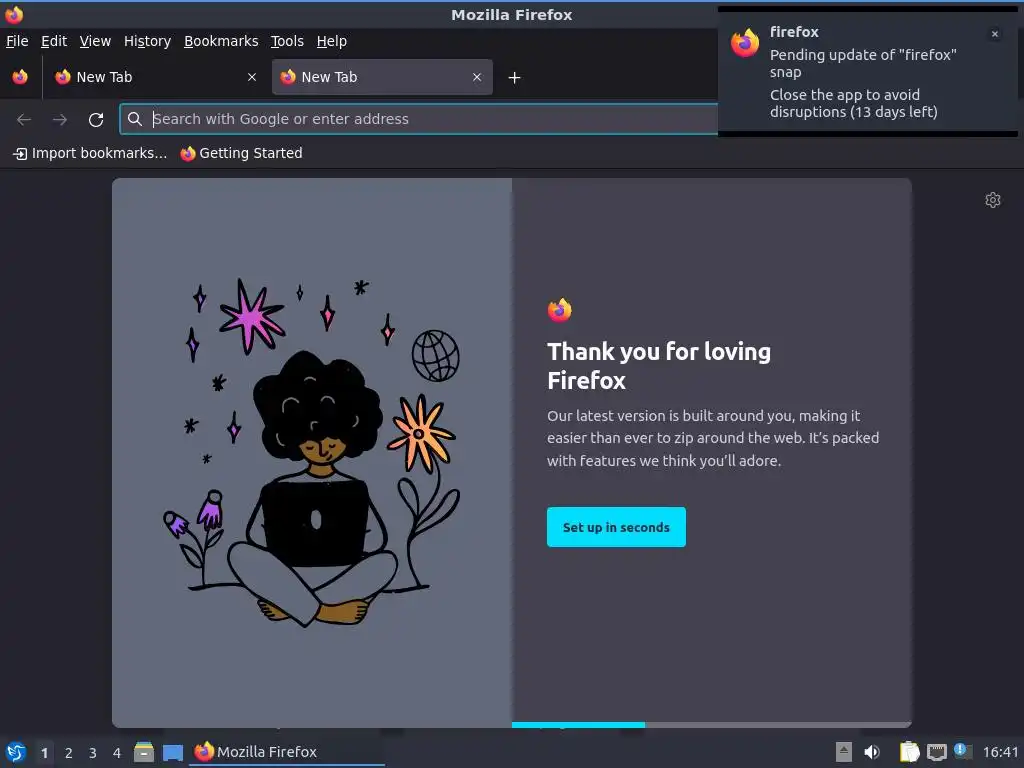Image resolution: width=1024 pixels, height=768 pixels.
Task: Open the File menu
Action: 17,41
